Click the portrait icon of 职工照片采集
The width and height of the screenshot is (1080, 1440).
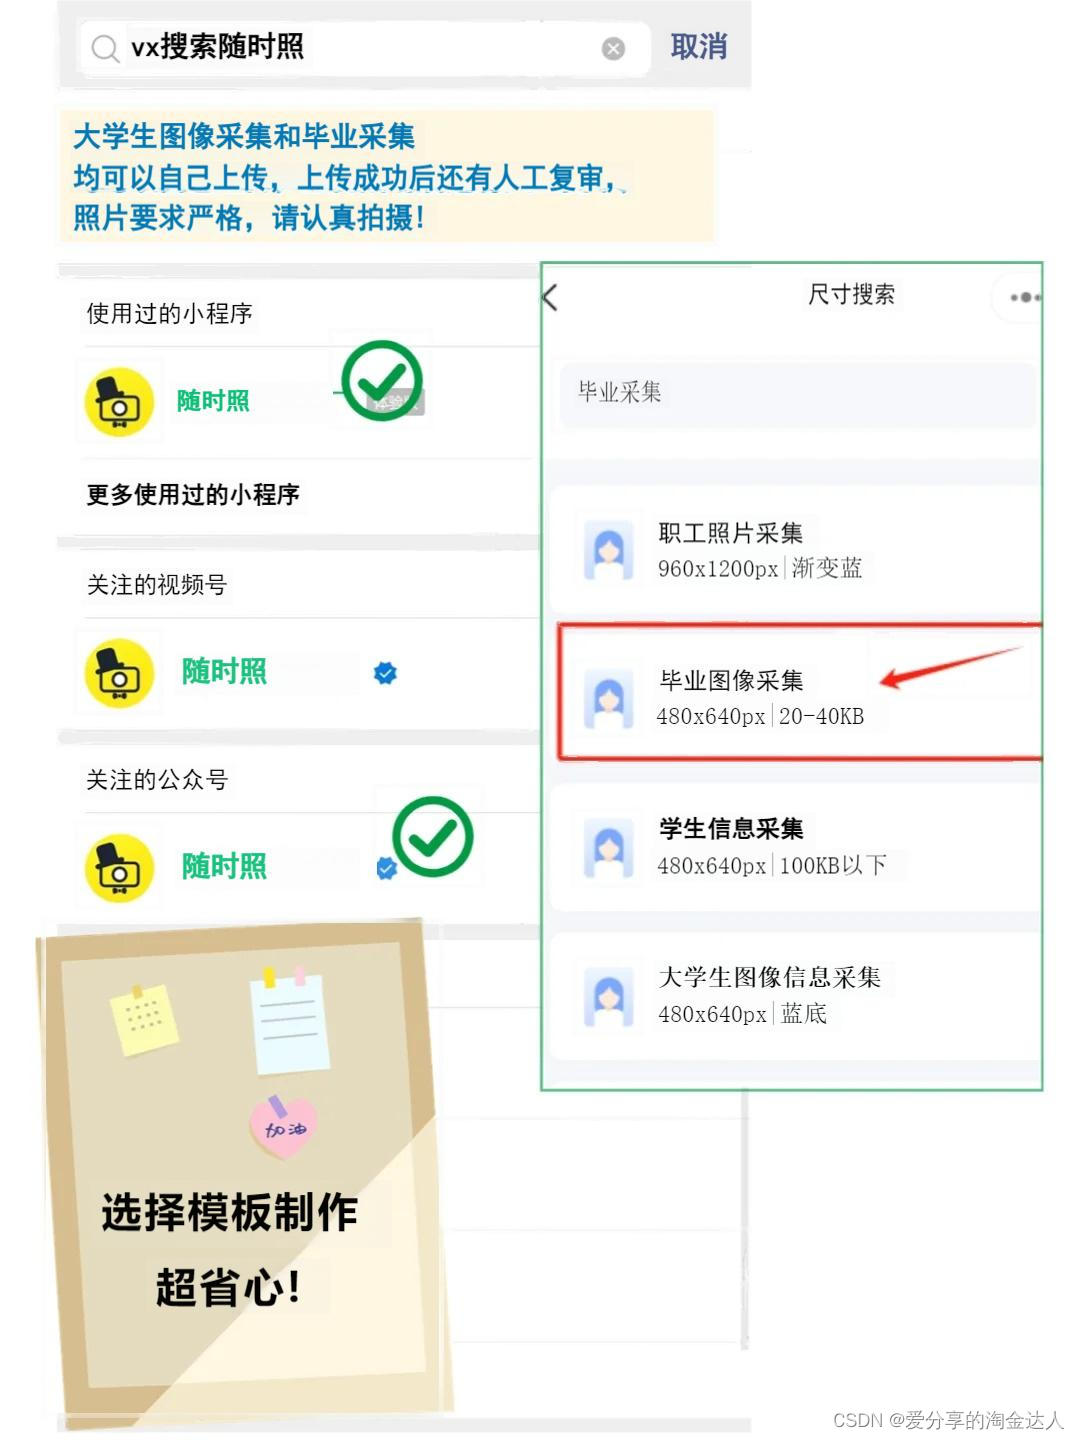[608, 550]
